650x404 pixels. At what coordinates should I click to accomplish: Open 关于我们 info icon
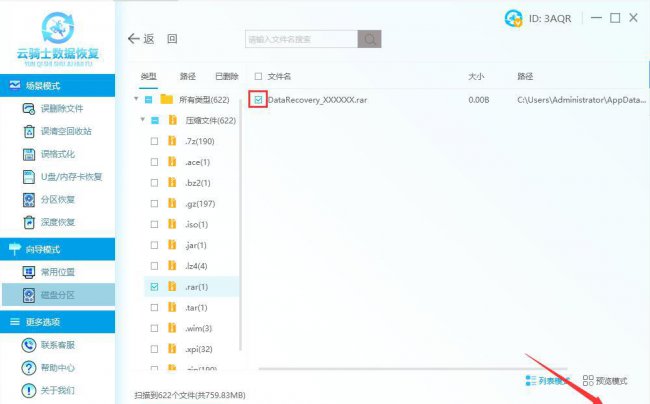pos(29,390)
